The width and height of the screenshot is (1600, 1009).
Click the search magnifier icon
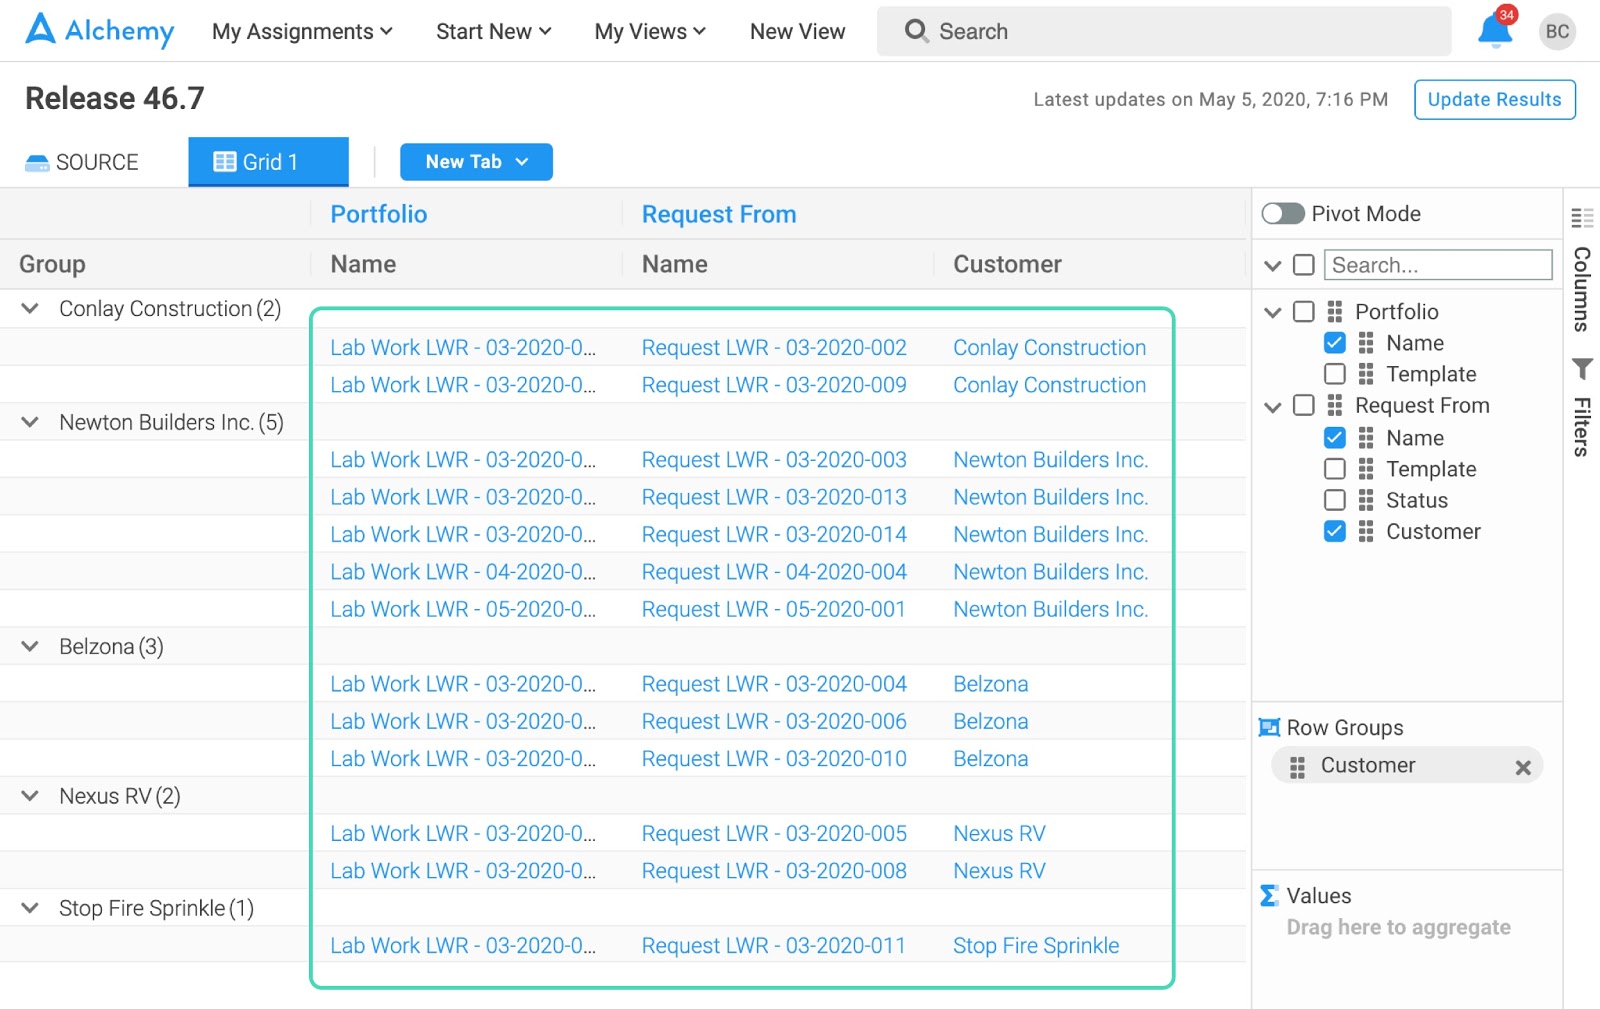[916, 31]
